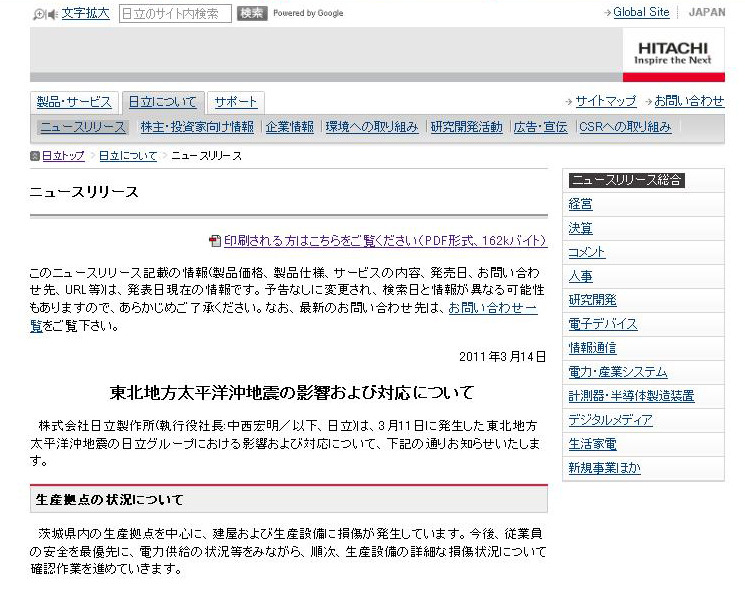The height and width of the screenshot is (589, 745).
Task: Switch to the 製品・サービス tab
Action: (x=74, y=102)
